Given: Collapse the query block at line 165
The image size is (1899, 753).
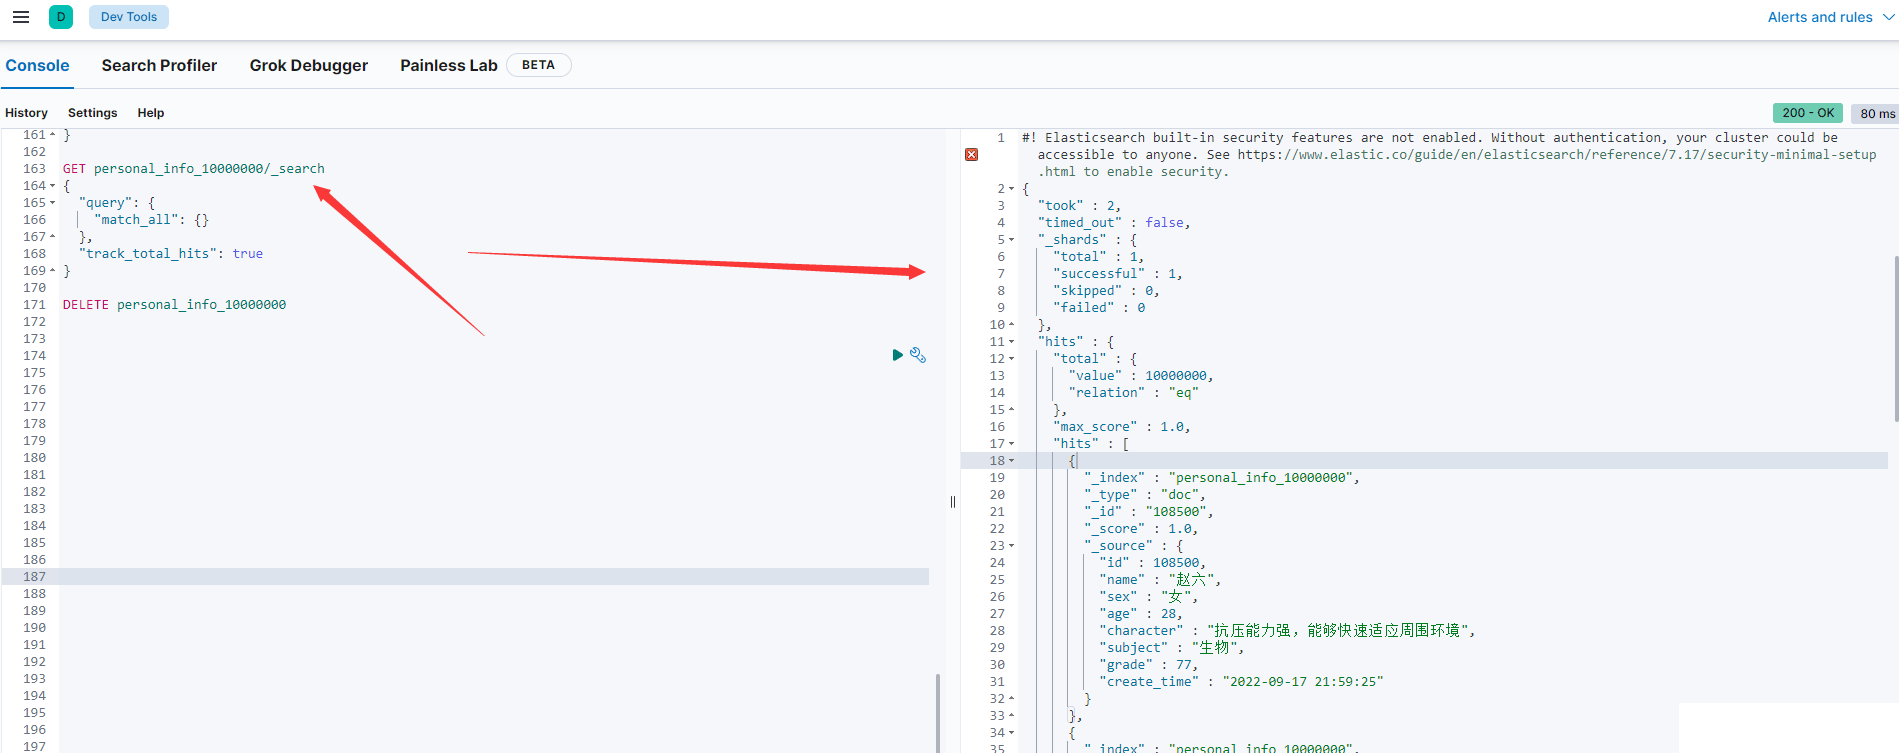Looking at the screenshot, I should point(53,203).
